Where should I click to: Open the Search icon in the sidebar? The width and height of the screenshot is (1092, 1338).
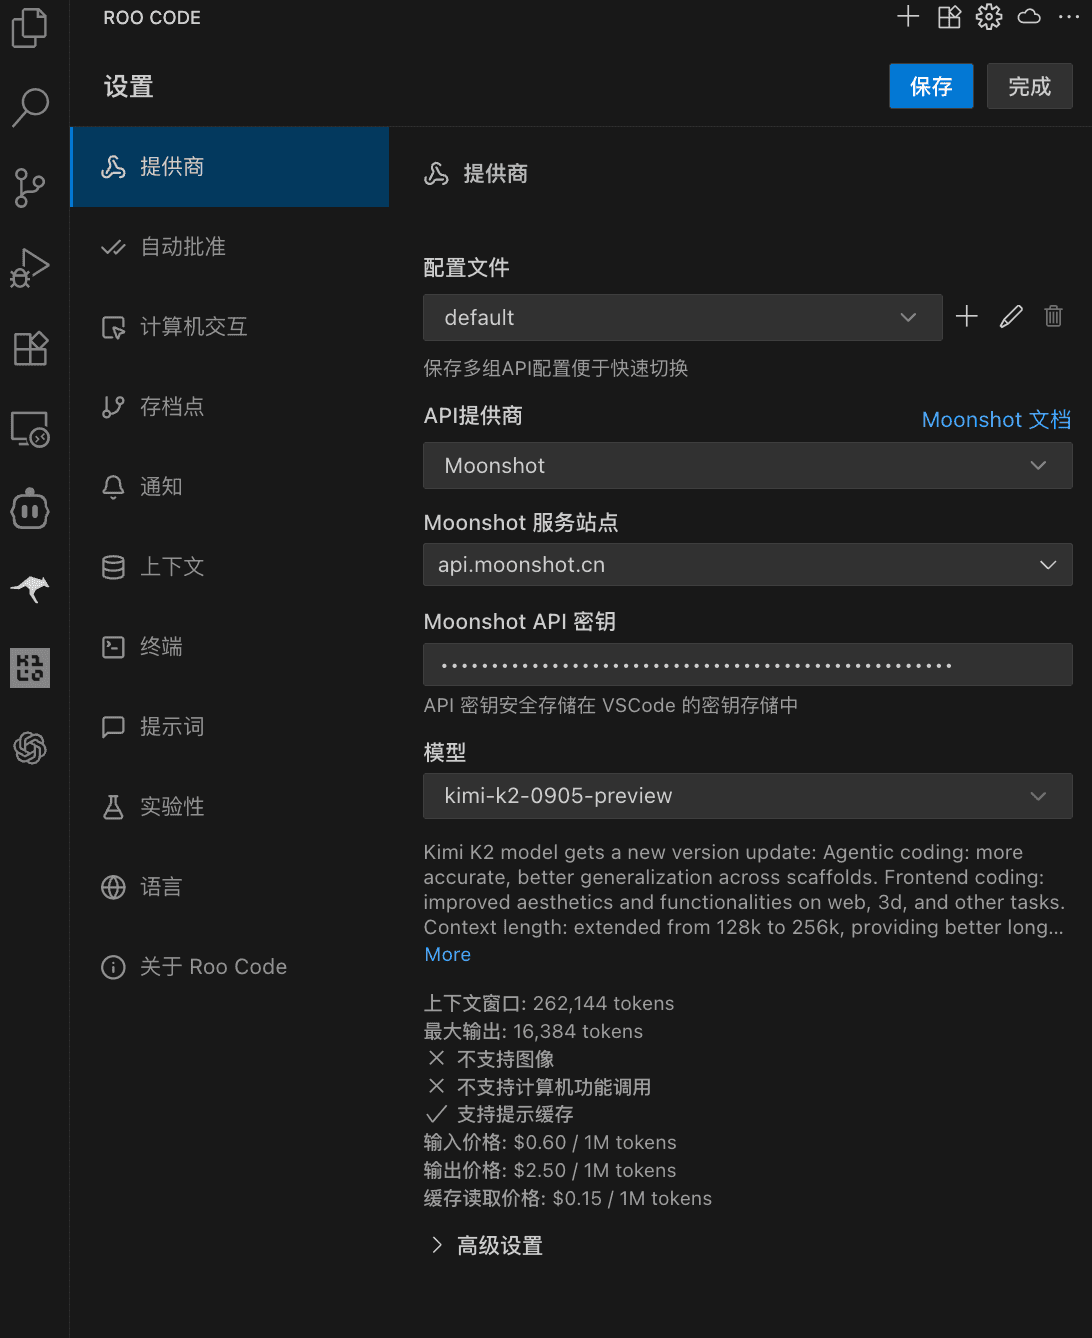[29, 108]
